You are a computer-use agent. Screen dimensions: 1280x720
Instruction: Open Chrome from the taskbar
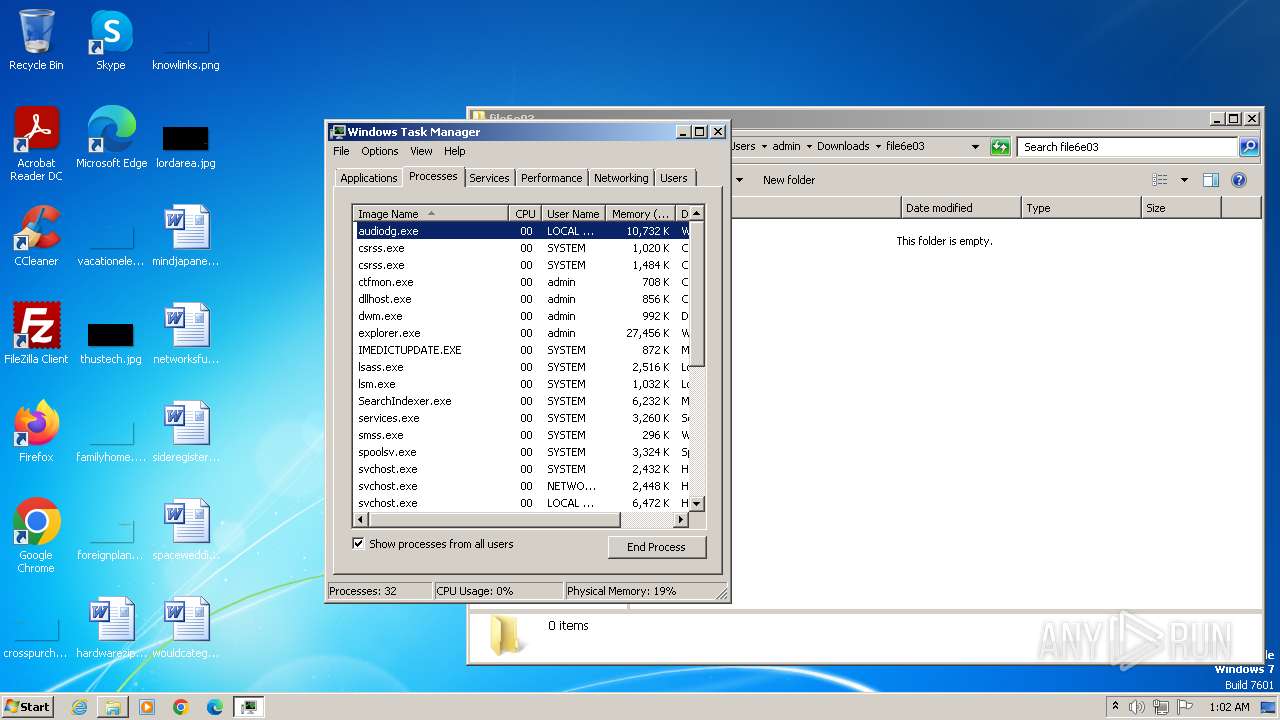[x=181, y=707]
